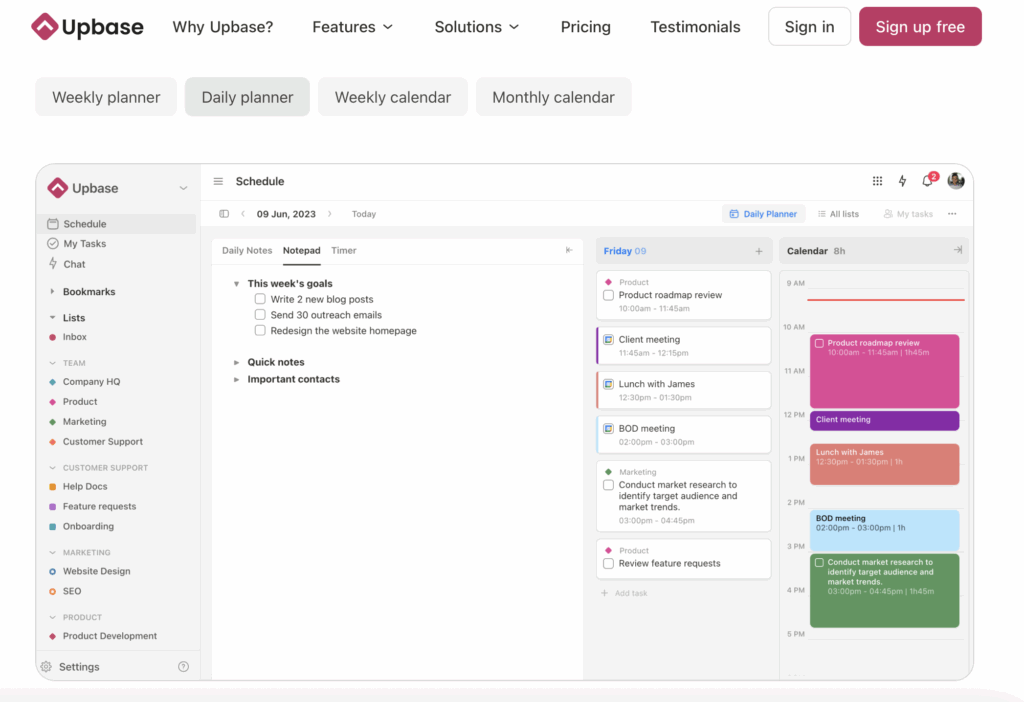Open the Solutions dropdown in navigation
The height and width of the screenshot is (702, 1024).
click(477, 27)
